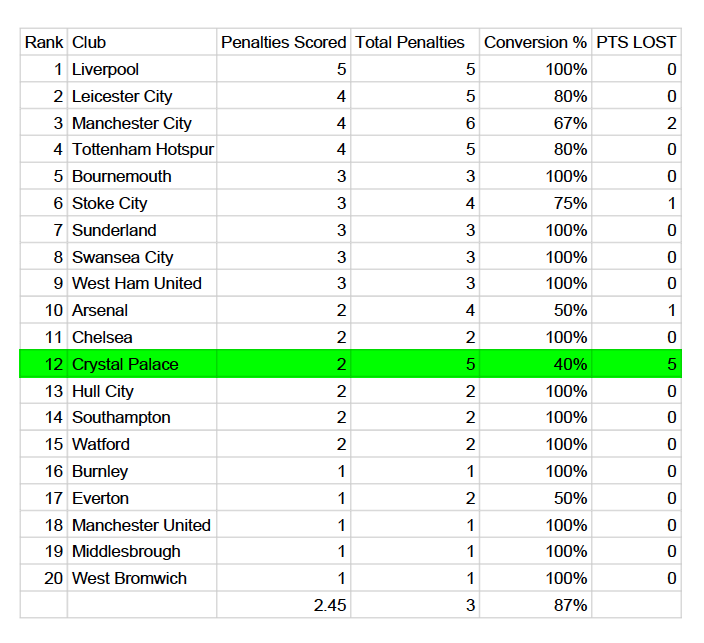The image size is (704, 643).
Task: Click the Manchester United cell
Action: (141, 525)
